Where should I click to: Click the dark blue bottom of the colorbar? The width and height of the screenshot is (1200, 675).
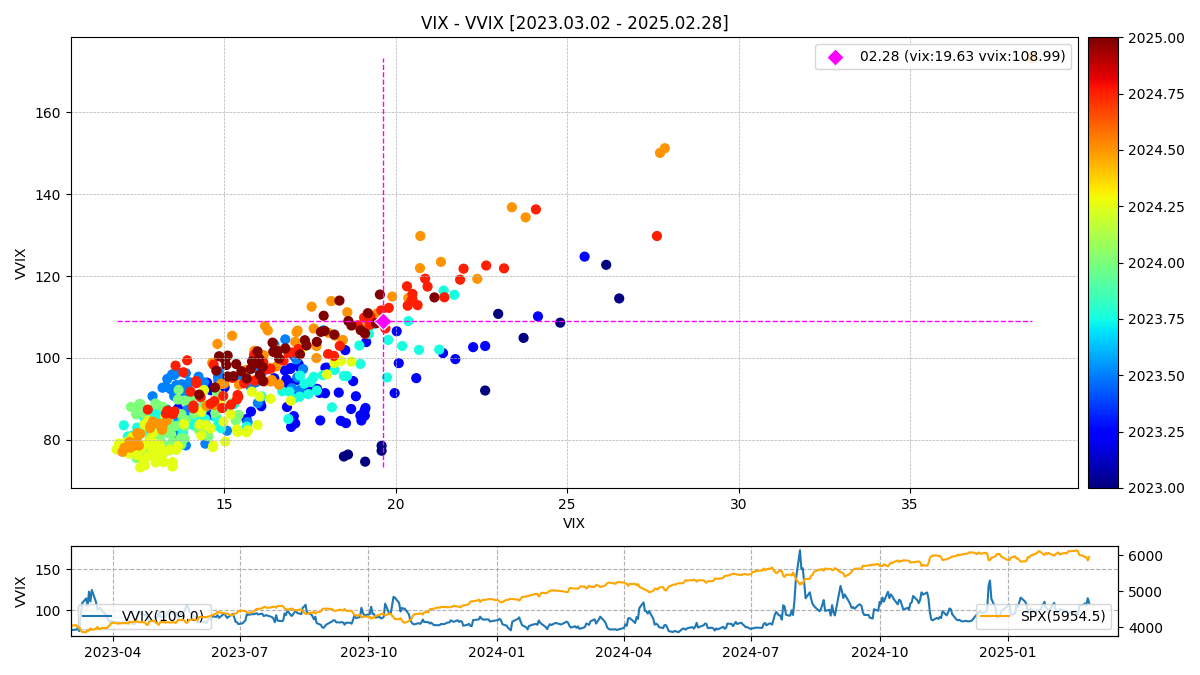tap(1103, 481)
